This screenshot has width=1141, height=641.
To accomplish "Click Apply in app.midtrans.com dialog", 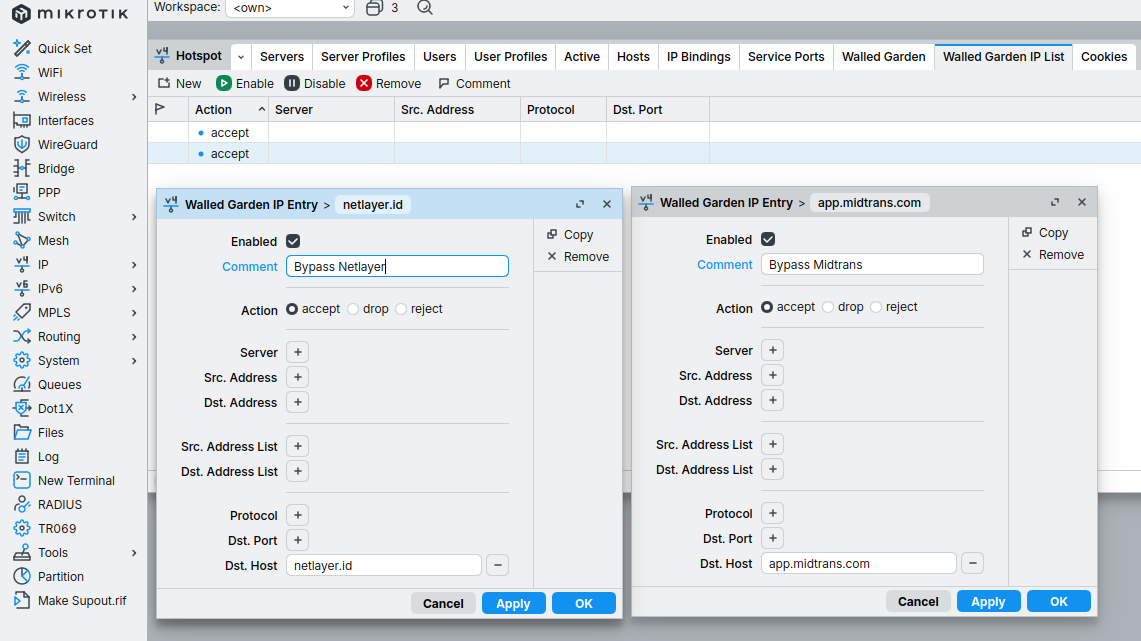I will 988,601.
